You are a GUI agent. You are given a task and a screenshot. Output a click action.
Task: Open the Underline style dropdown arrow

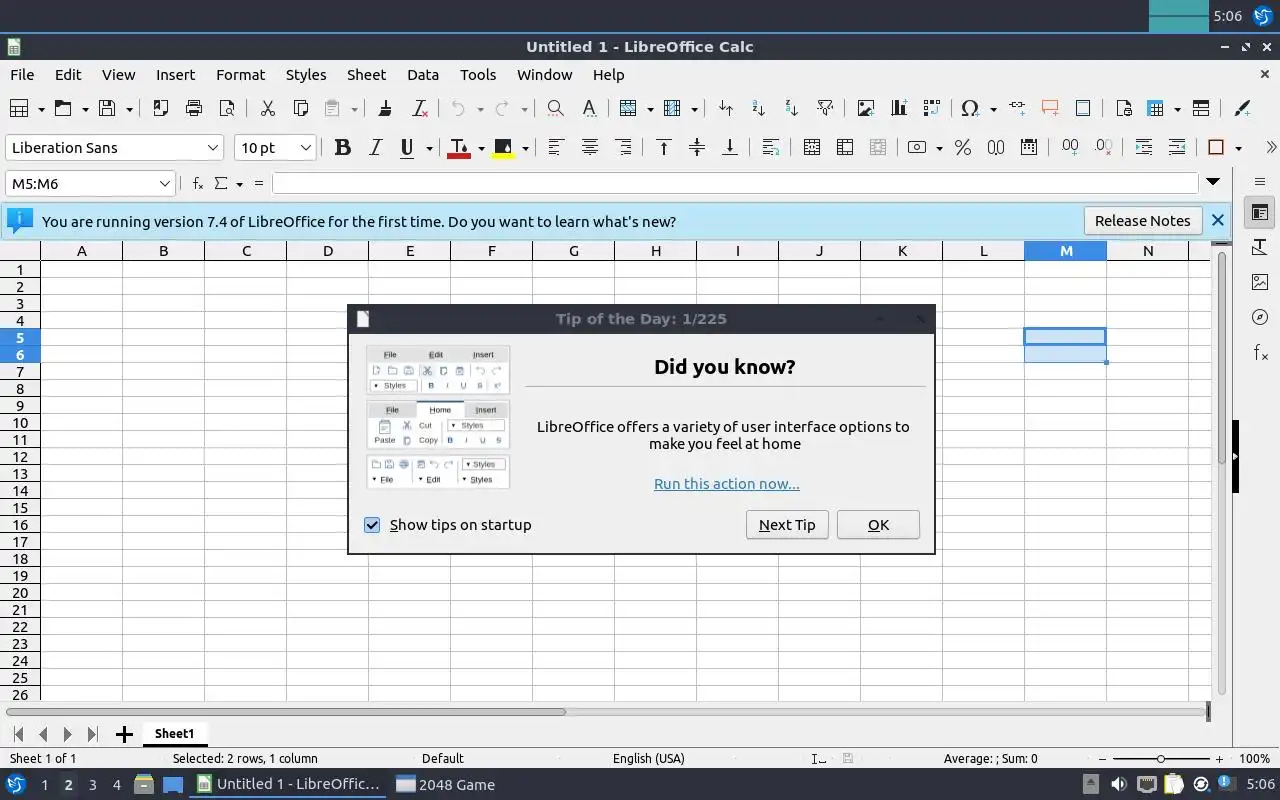[429, 148]
